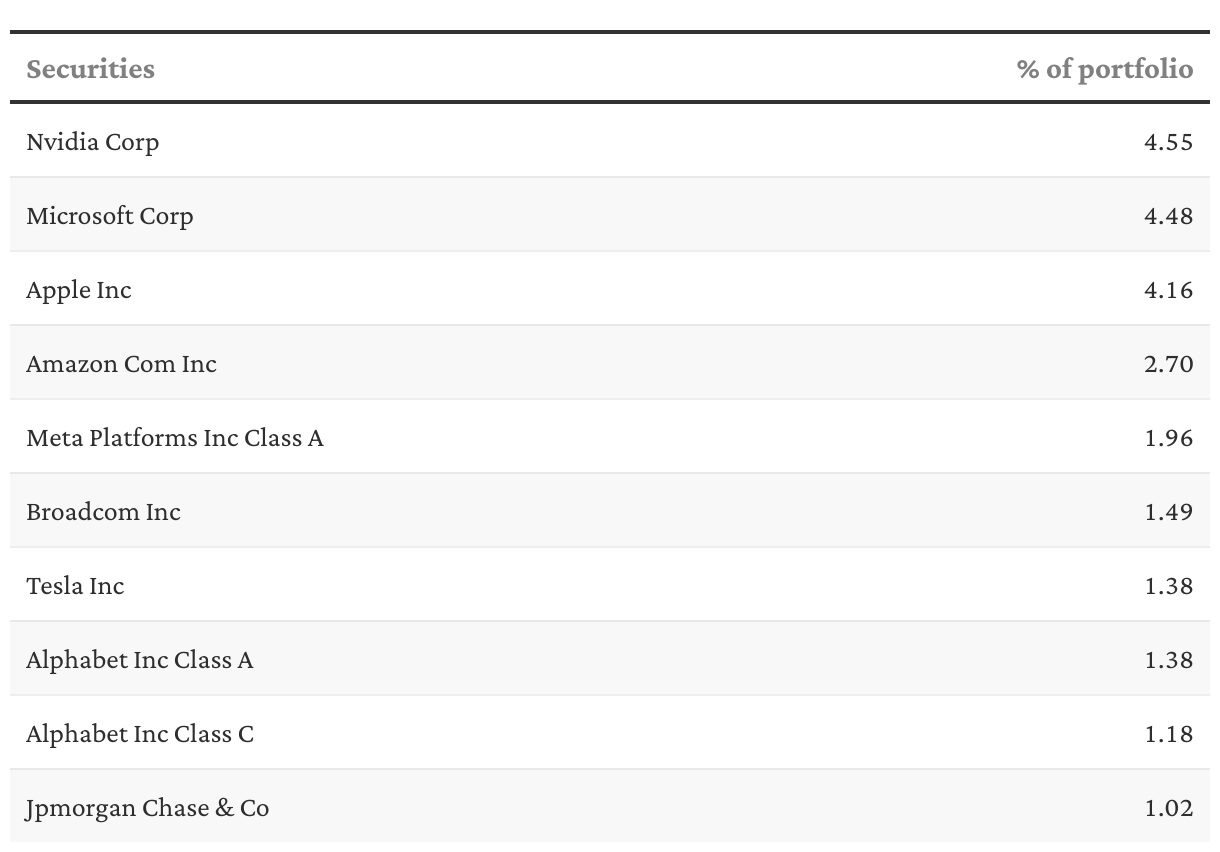1220x852 pixels.
Task: Click the % of portfolio column header
Action: pyautogui.click(x=1104, y=69)
